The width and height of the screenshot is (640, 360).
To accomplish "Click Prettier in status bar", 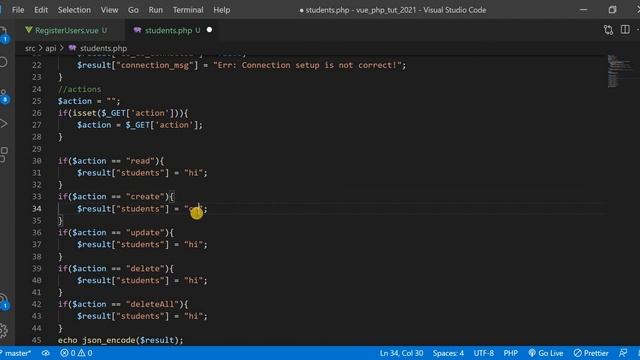I will pos(591,353).
